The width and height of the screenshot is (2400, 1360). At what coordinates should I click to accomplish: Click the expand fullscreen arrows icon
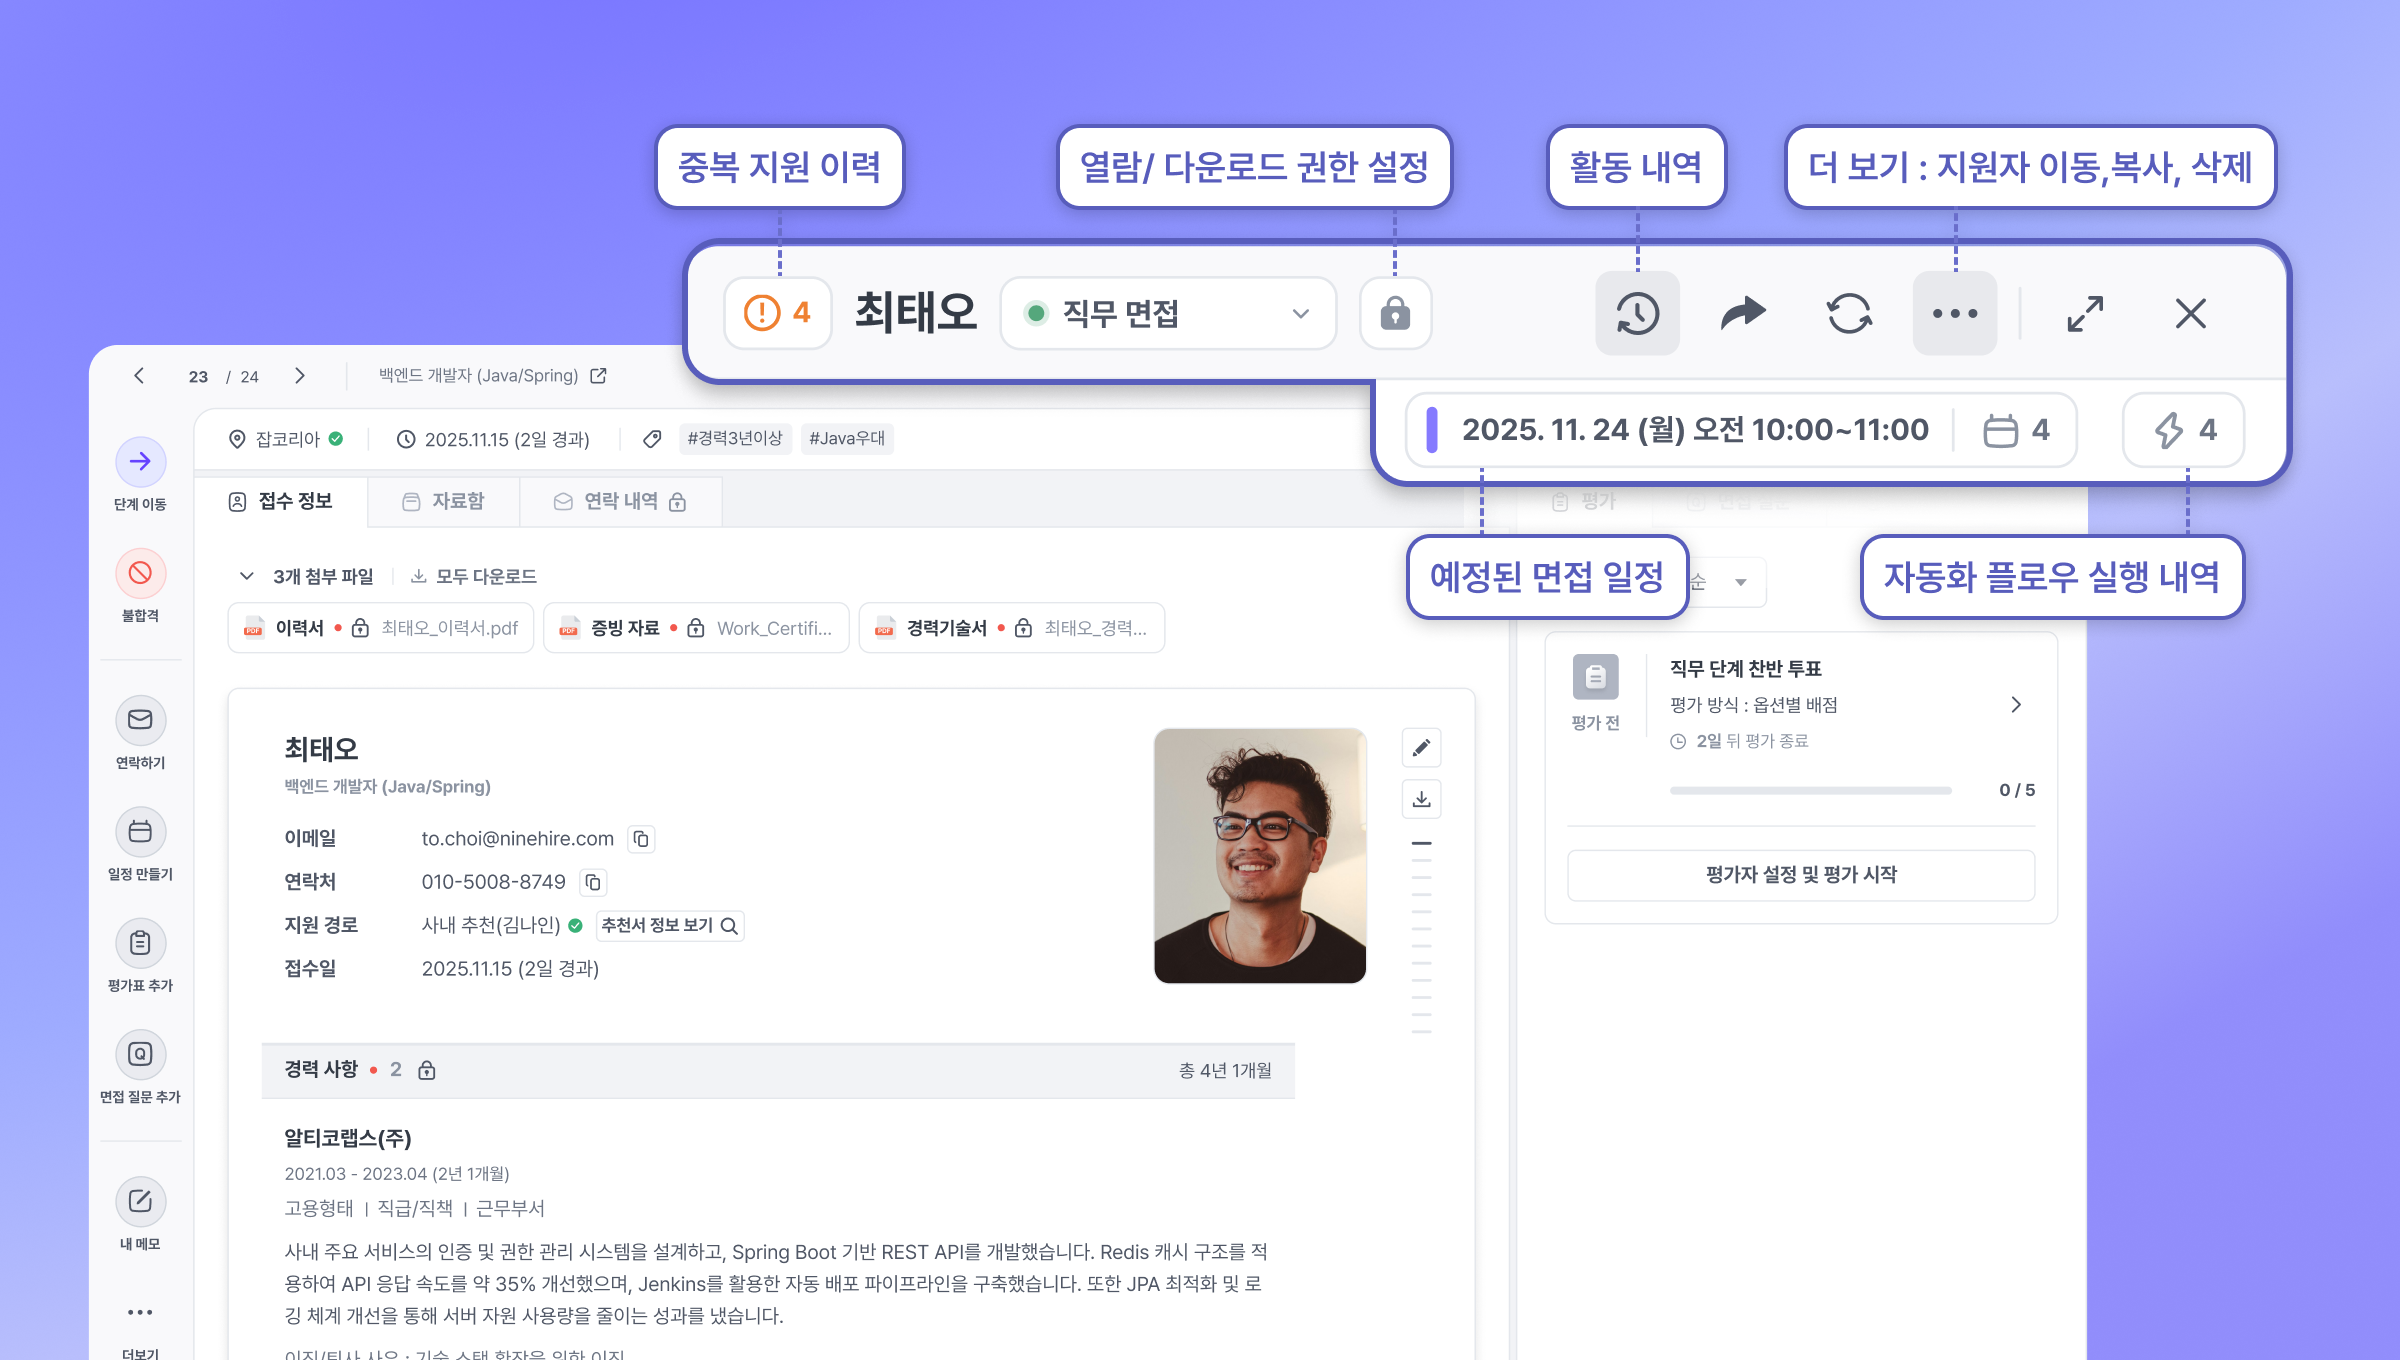[2085, 314]
